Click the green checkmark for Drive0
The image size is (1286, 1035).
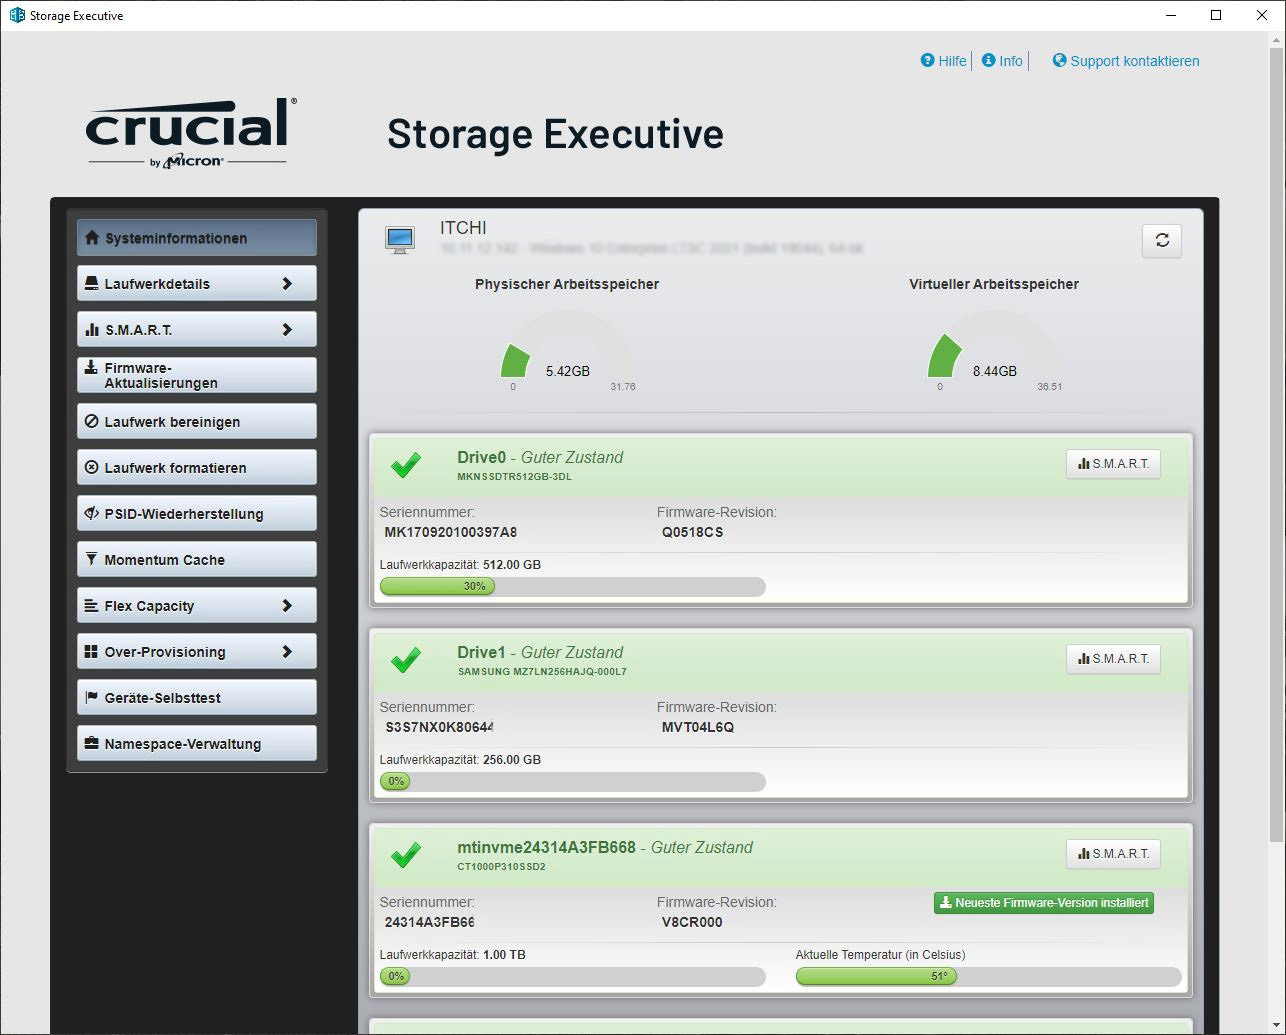[x=405, y=465]
